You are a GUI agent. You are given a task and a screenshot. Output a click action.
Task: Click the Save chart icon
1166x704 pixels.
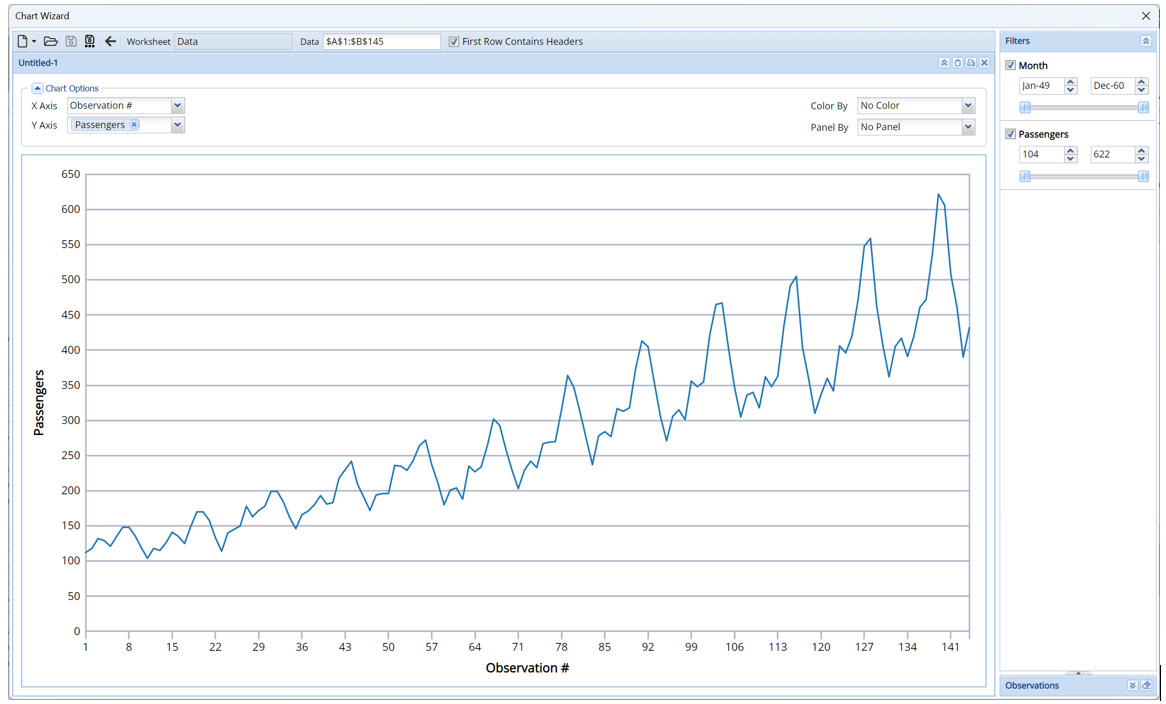(71, 41)
